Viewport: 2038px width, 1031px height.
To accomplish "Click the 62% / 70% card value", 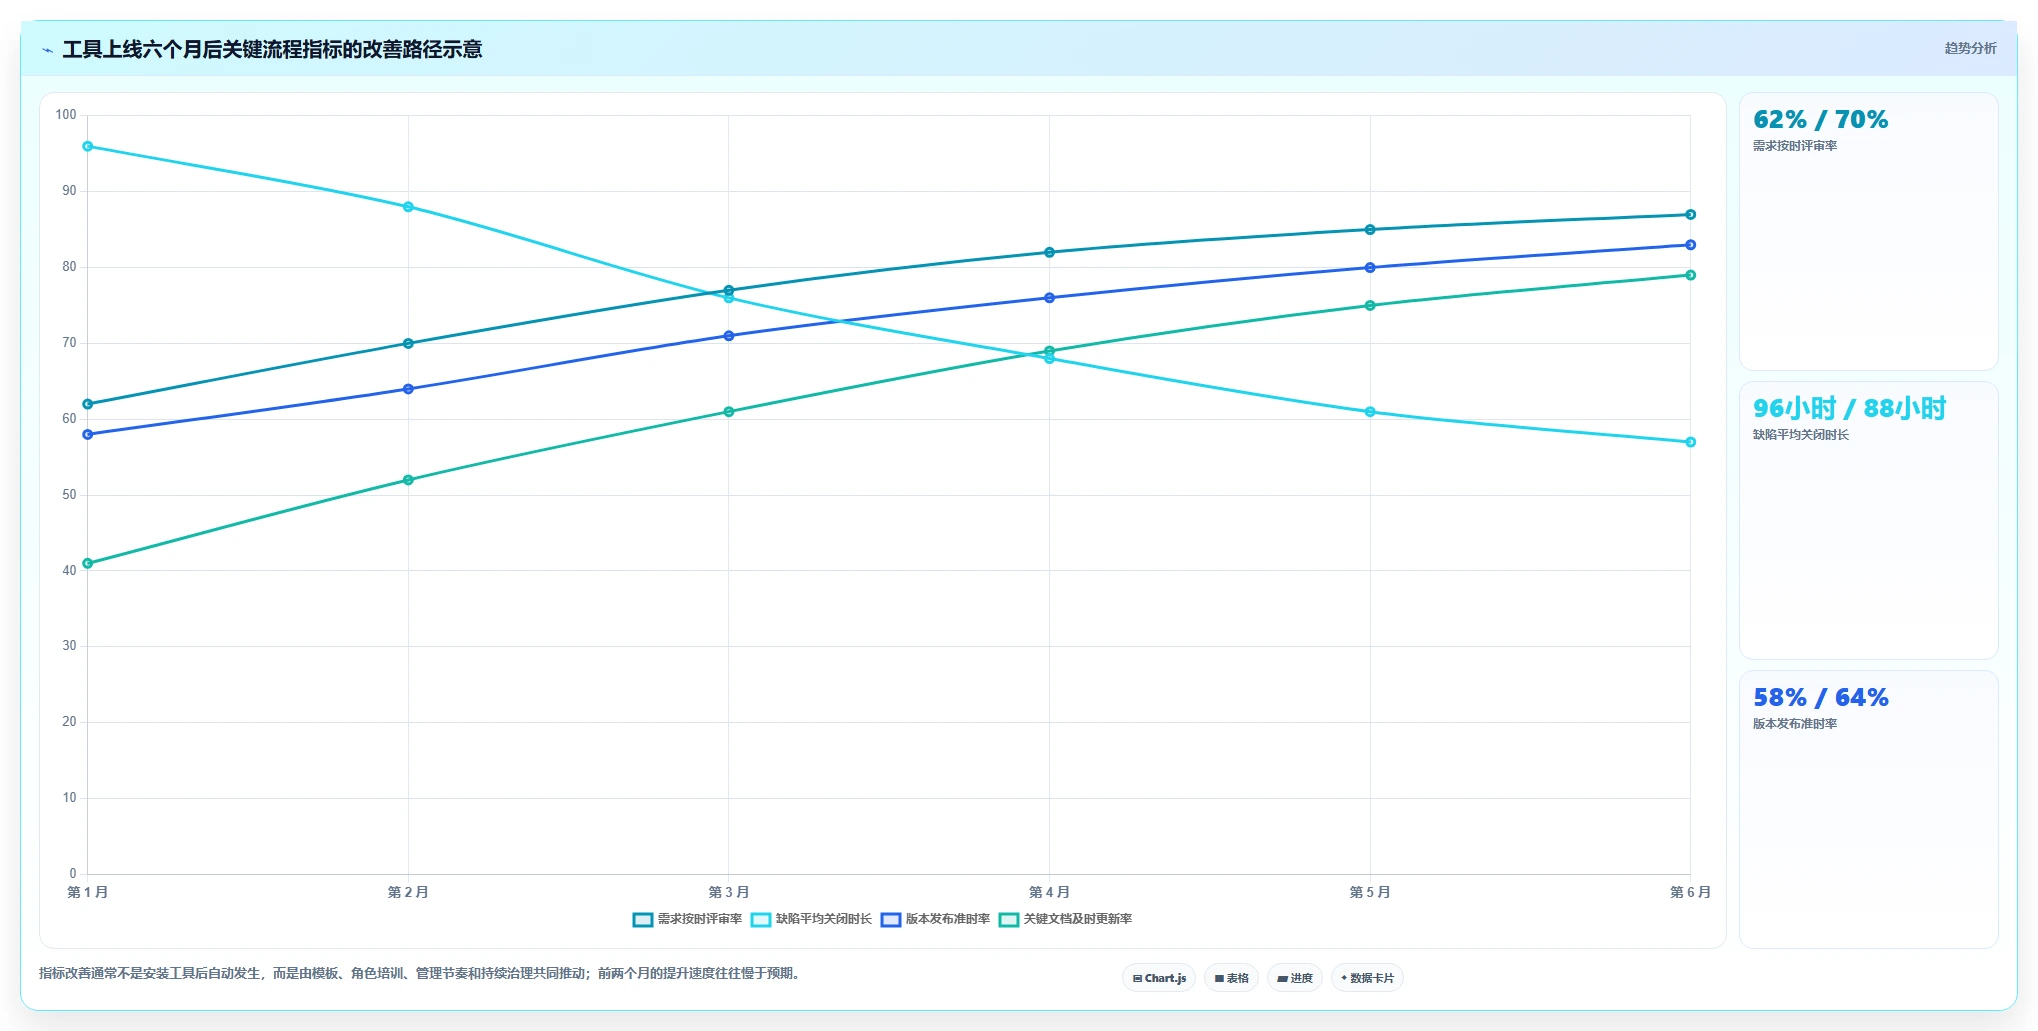I will [x=1820, y=120].
